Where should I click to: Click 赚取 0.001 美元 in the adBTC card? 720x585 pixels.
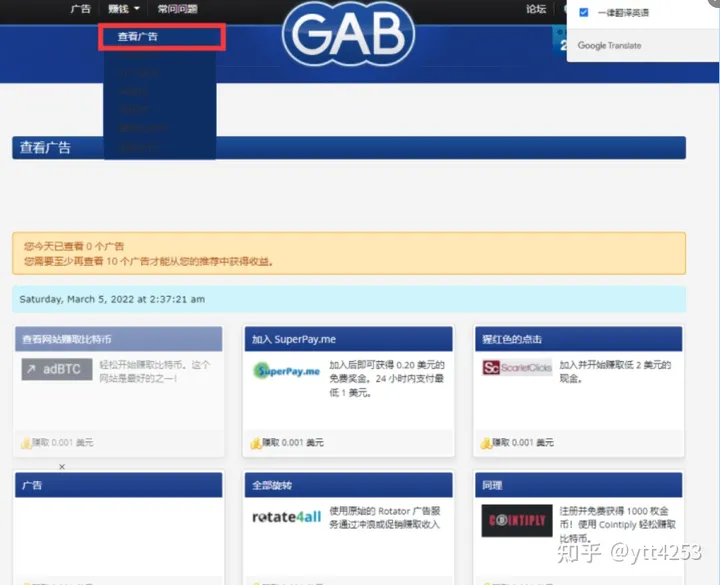[62, 443]
